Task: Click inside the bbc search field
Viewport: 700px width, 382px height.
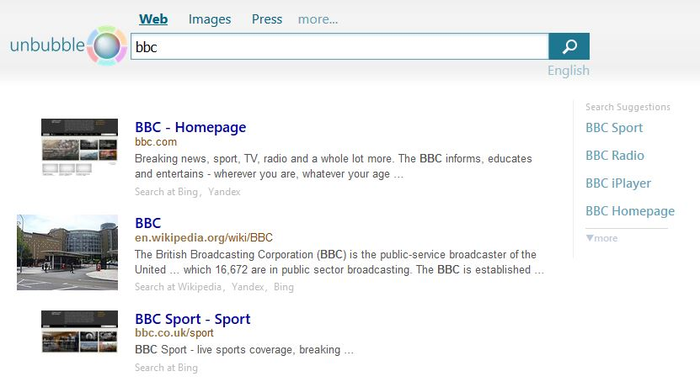Action: tap(340, 46)
